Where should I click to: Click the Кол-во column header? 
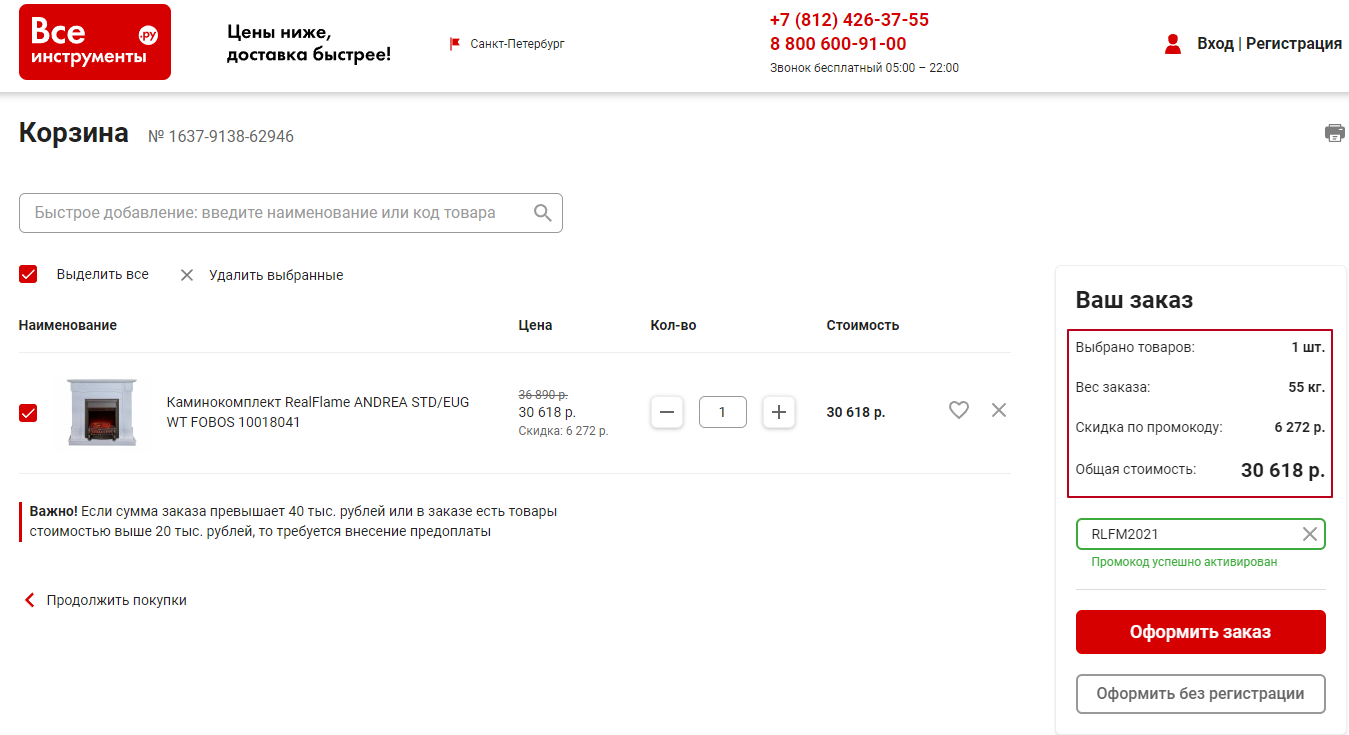pyautogui.click(x=673, y=325)
